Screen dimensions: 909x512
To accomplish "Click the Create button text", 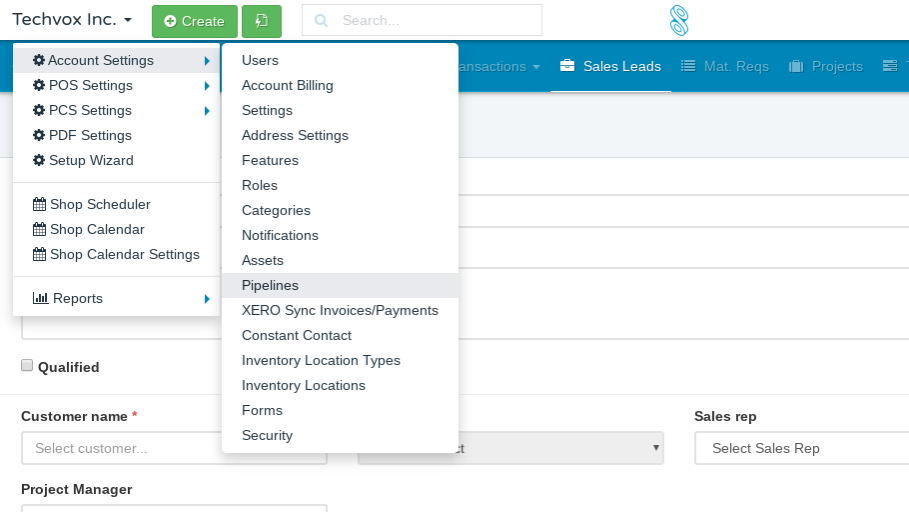I will pos(203,21).
